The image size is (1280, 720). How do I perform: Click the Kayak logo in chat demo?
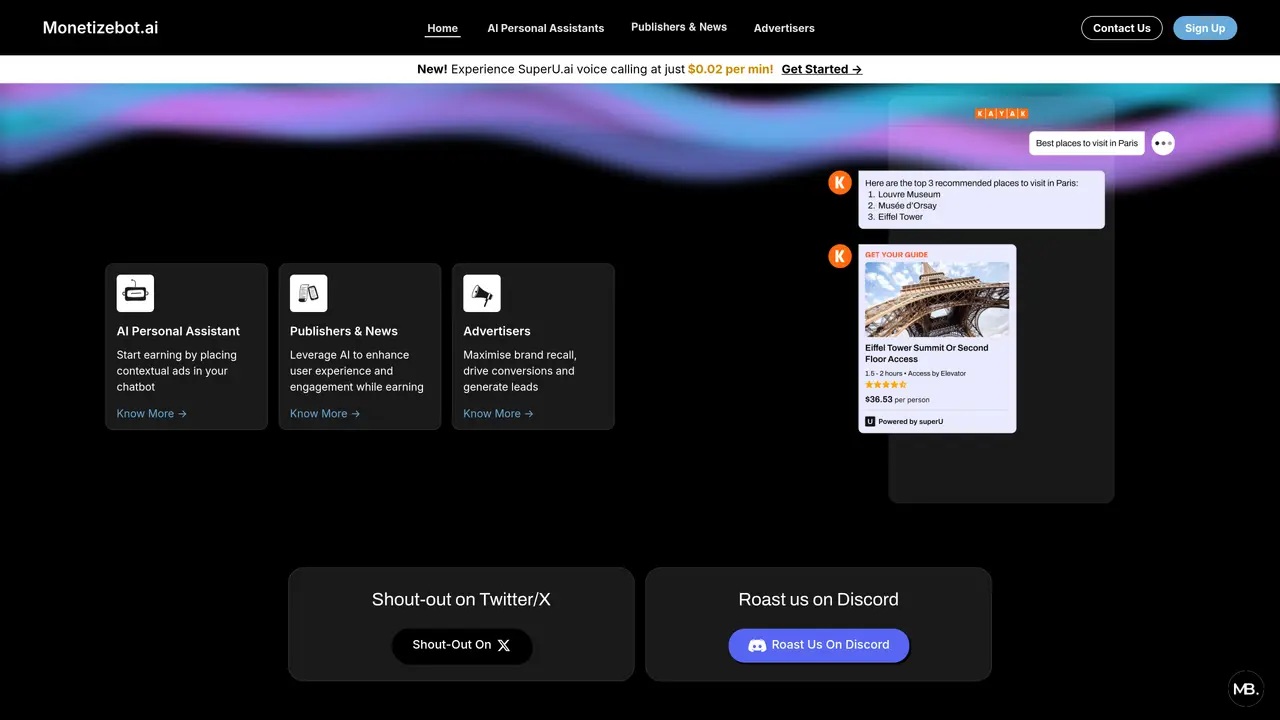pos(1001,114)
